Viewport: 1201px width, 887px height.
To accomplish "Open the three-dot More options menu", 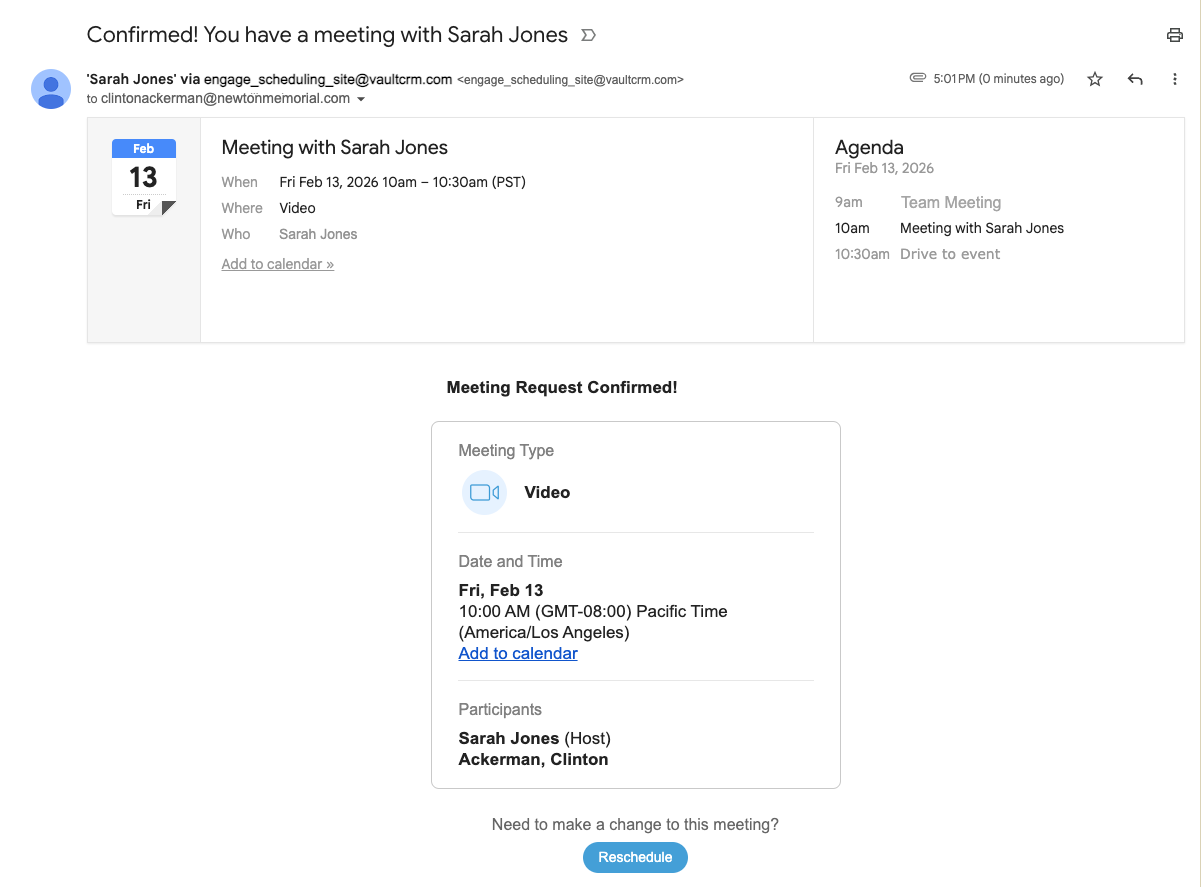I will click(1175, 79).
